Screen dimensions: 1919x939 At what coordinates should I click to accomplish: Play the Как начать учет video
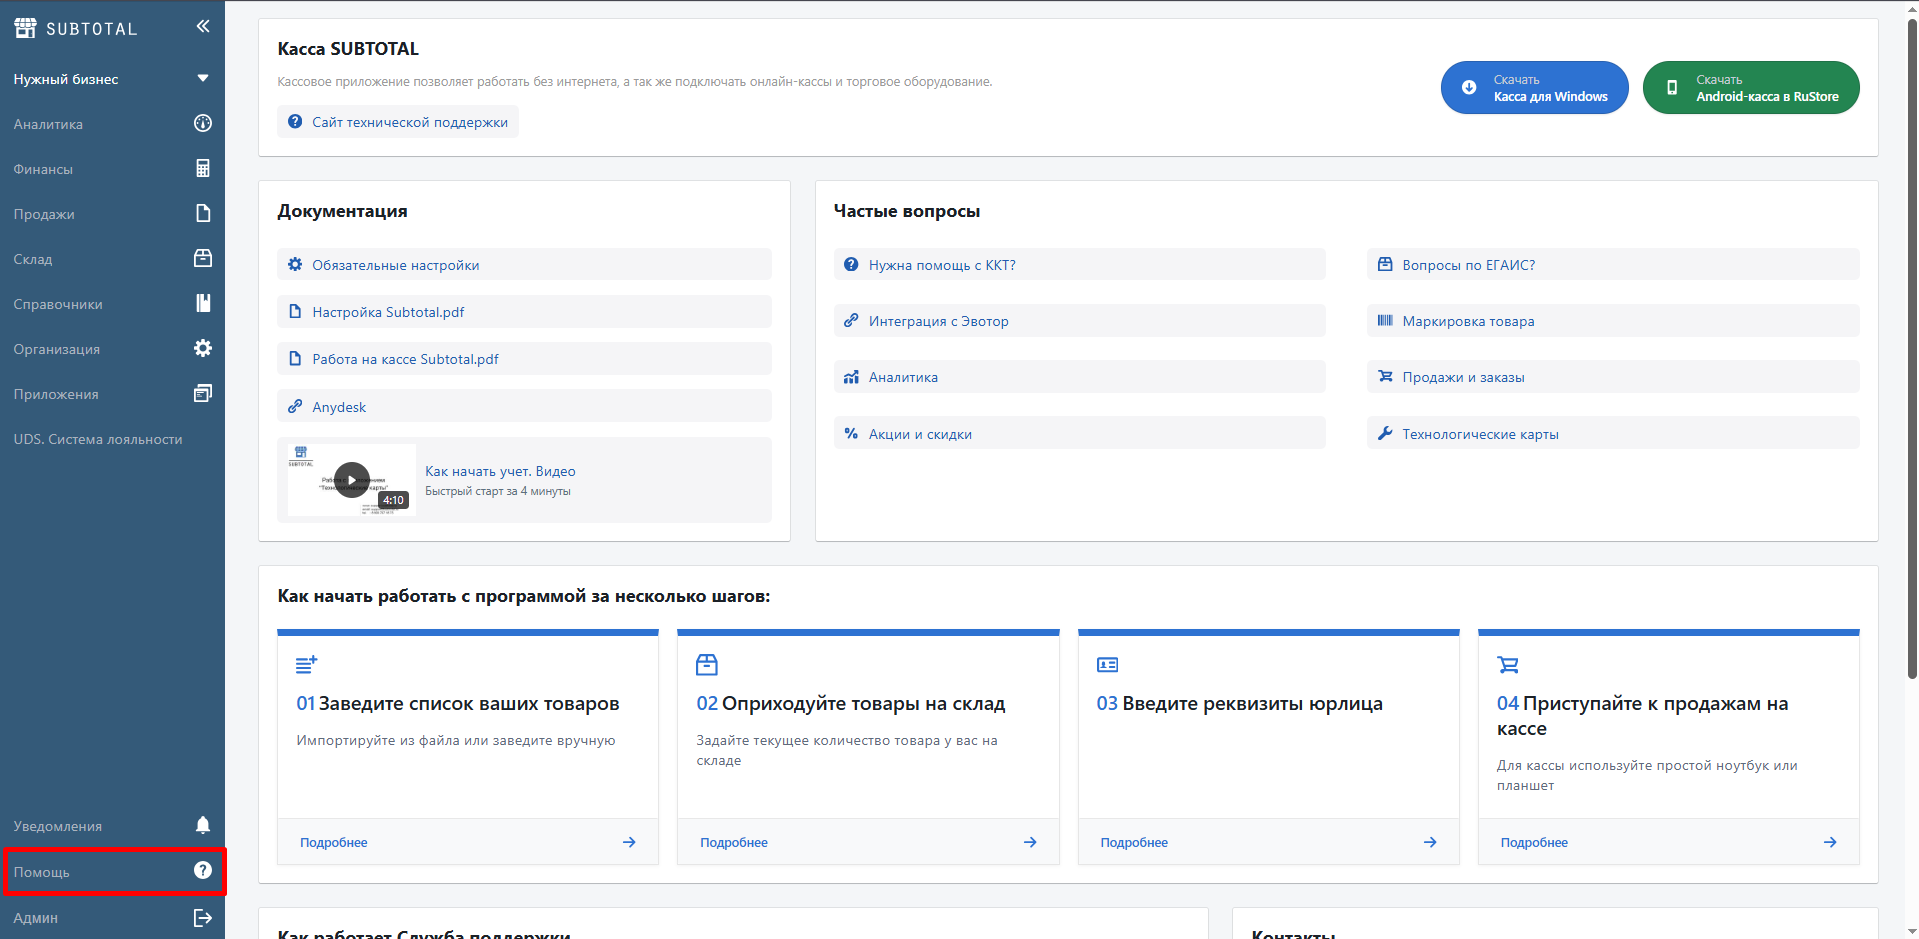(352, 480)
